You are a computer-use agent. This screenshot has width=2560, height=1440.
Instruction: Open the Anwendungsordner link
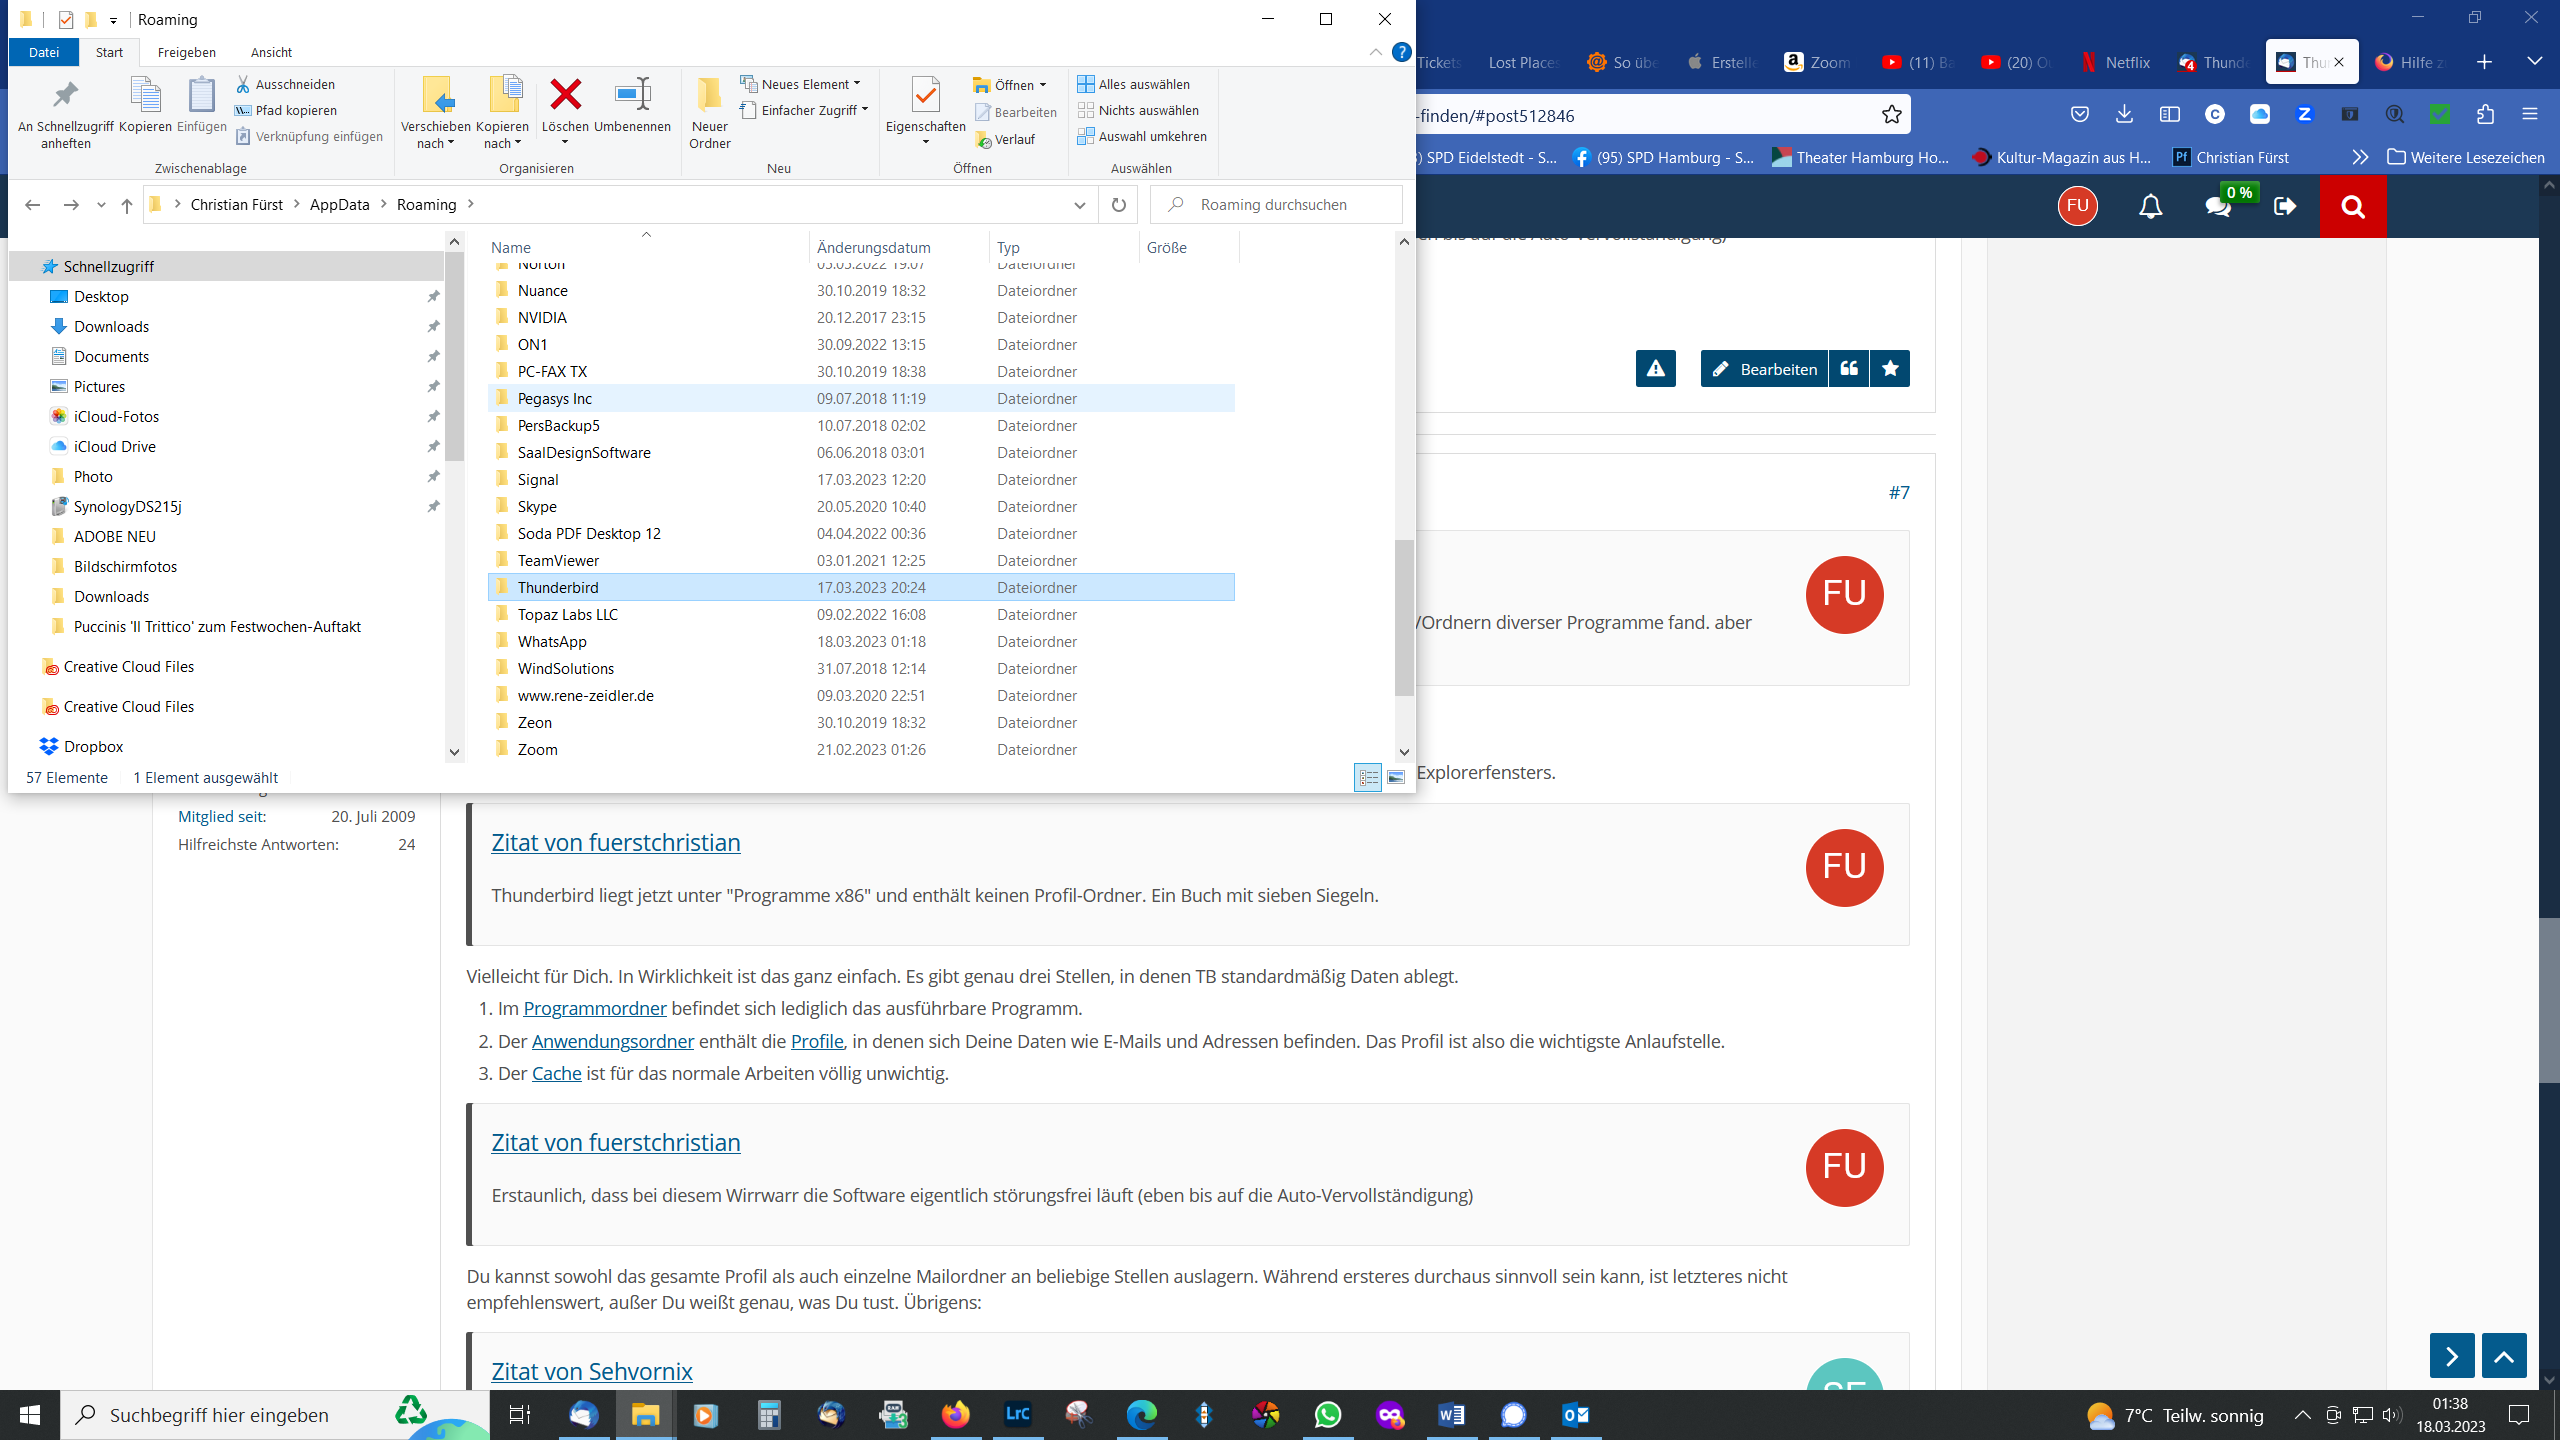pos(612,1041)
